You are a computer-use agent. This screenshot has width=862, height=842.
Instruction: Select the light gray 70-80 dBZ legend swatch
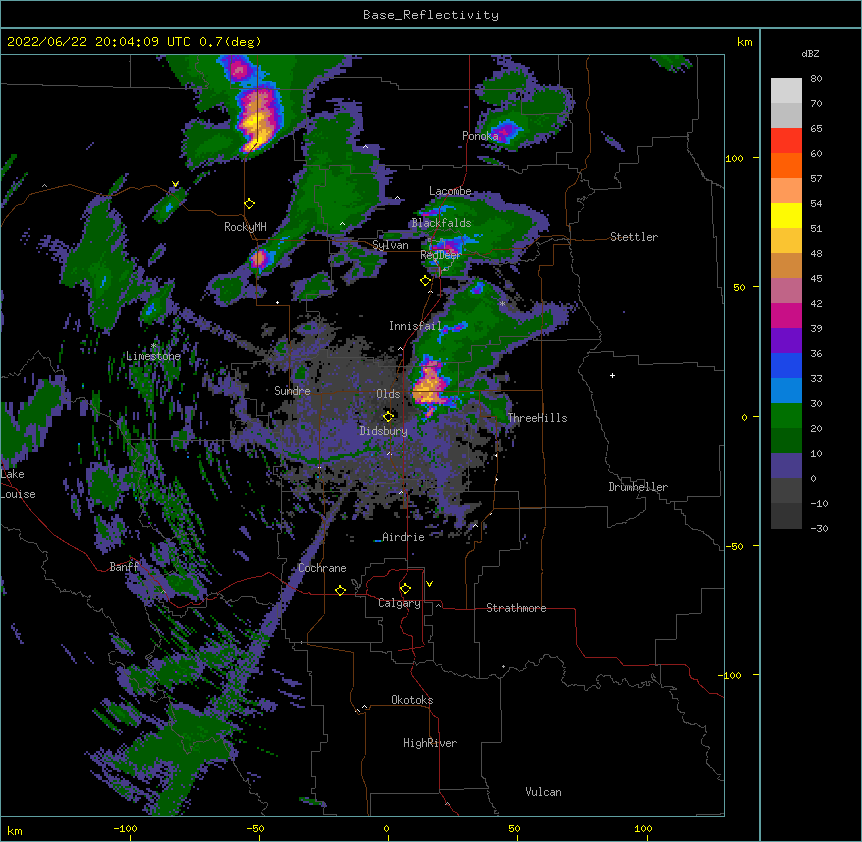[x=786, y=91]
